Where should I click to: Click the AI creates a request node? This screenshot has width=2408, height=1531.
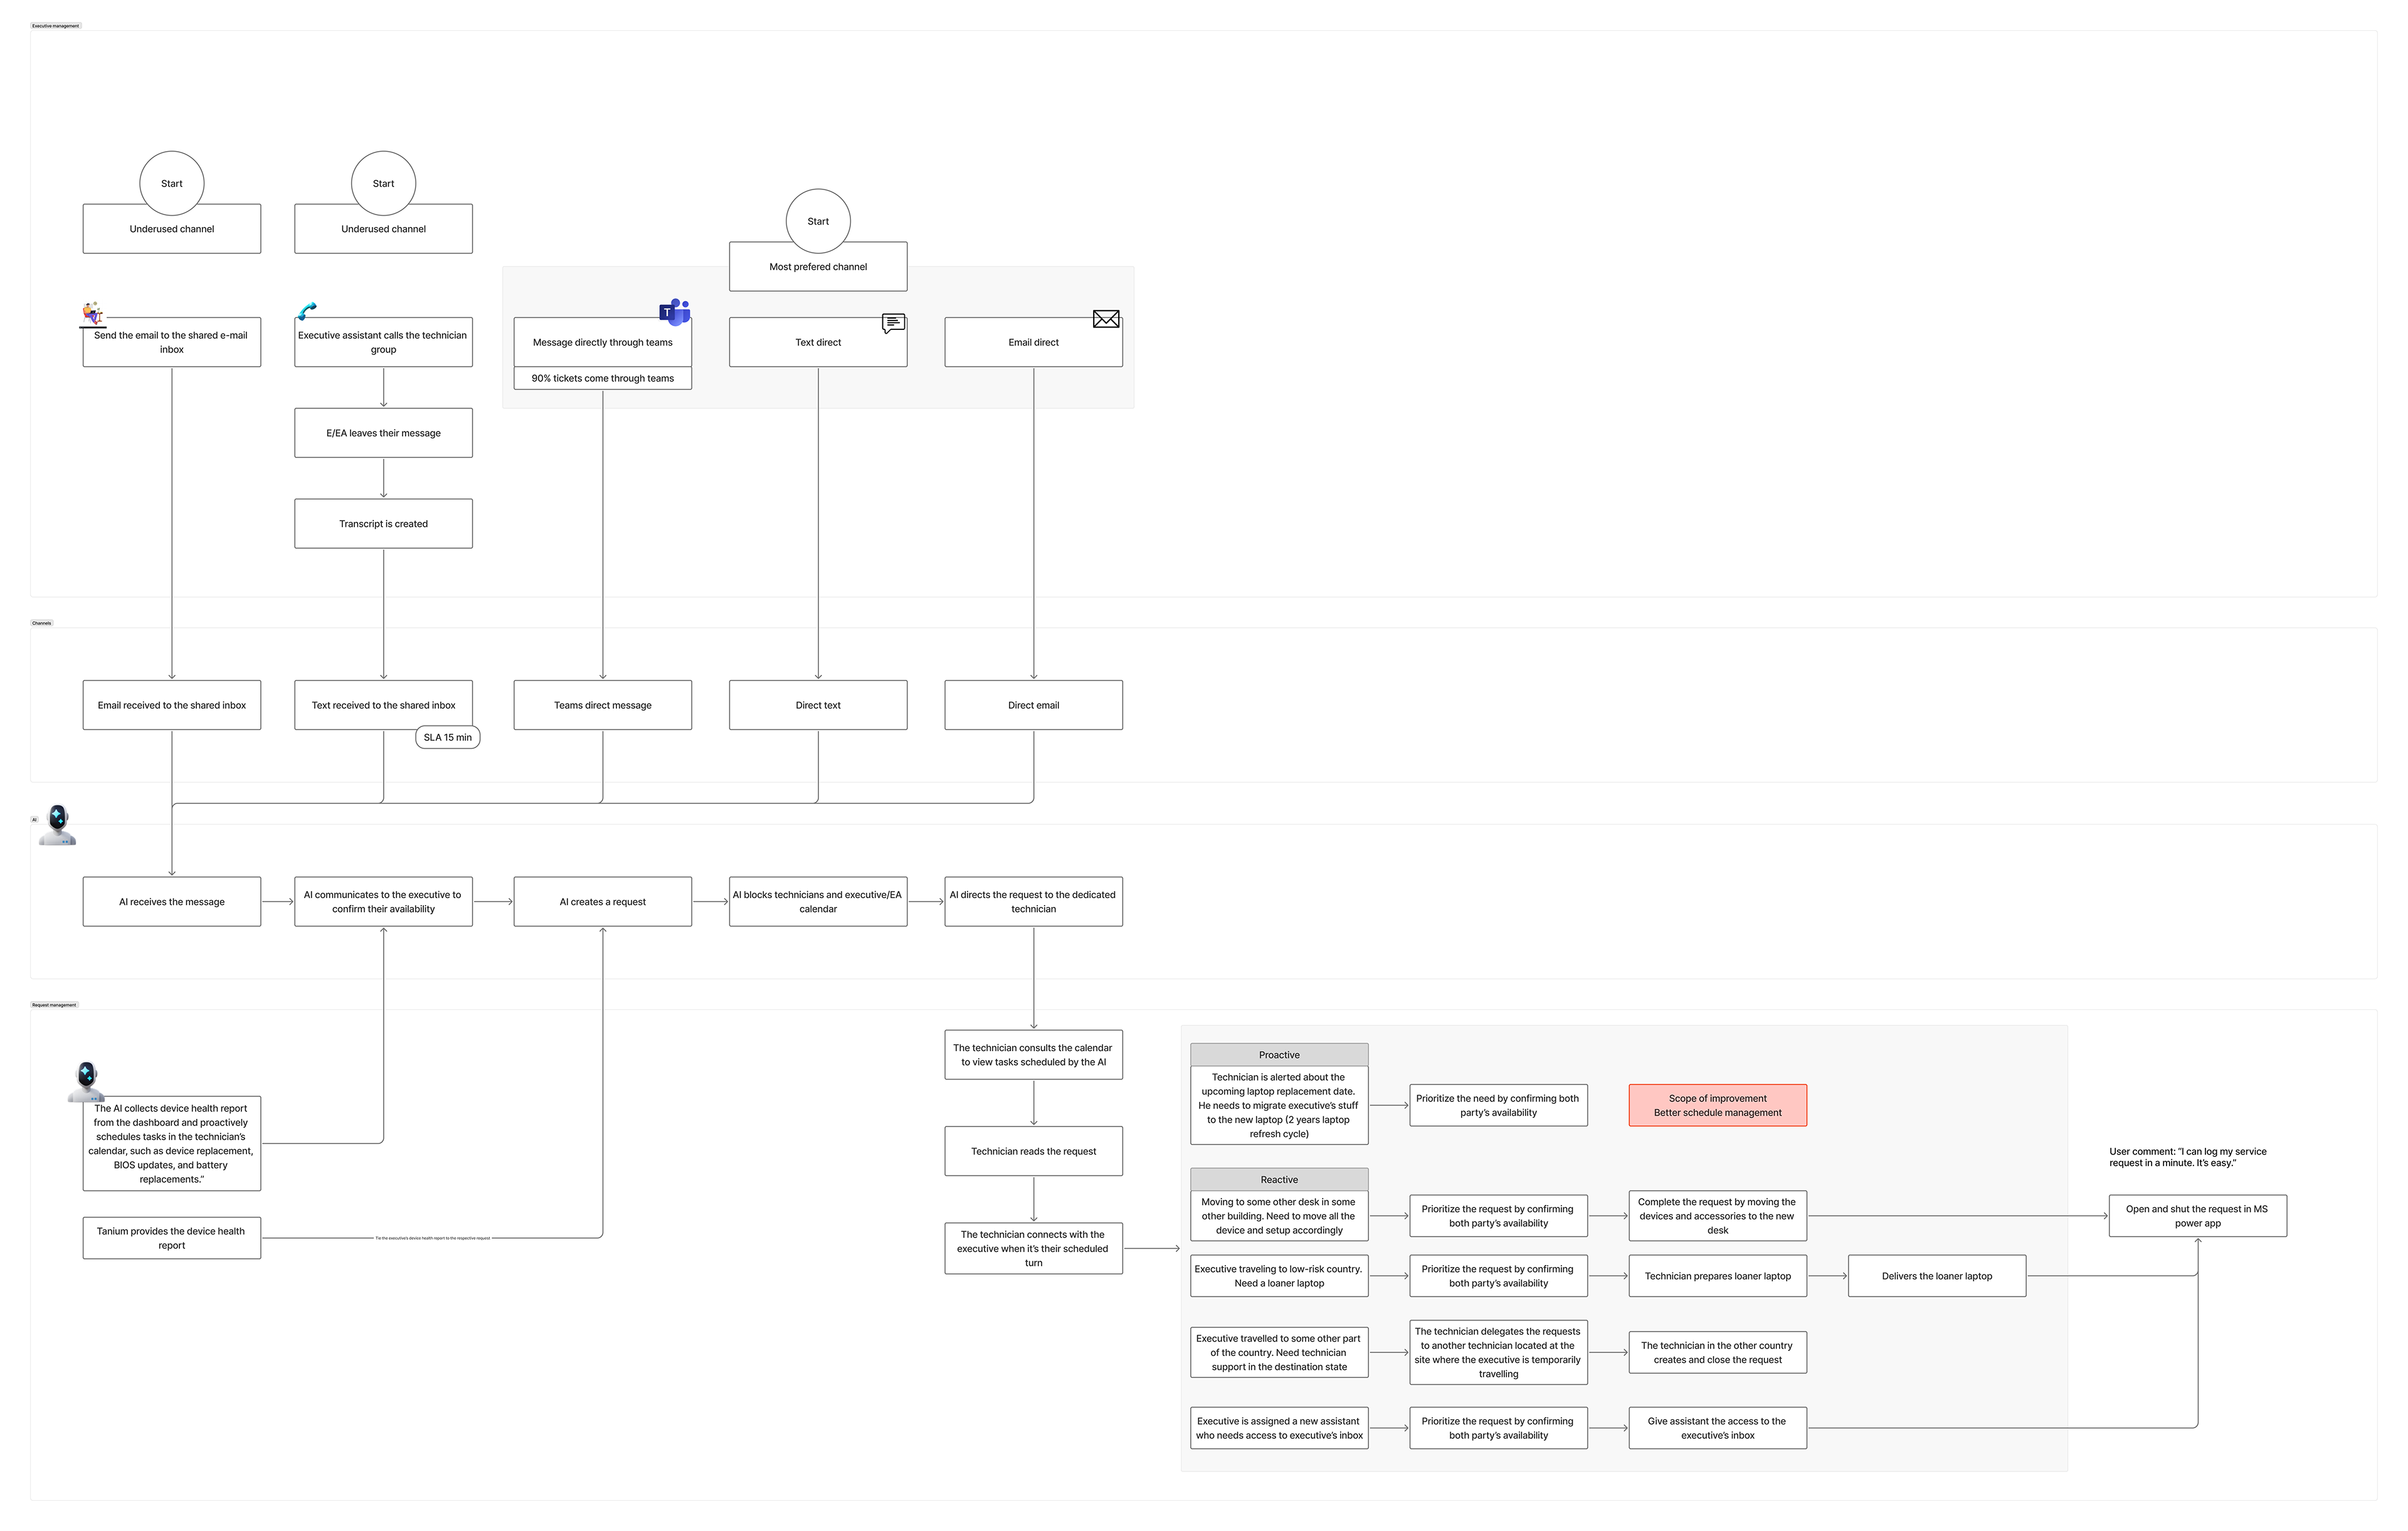[x=602, y=902]
